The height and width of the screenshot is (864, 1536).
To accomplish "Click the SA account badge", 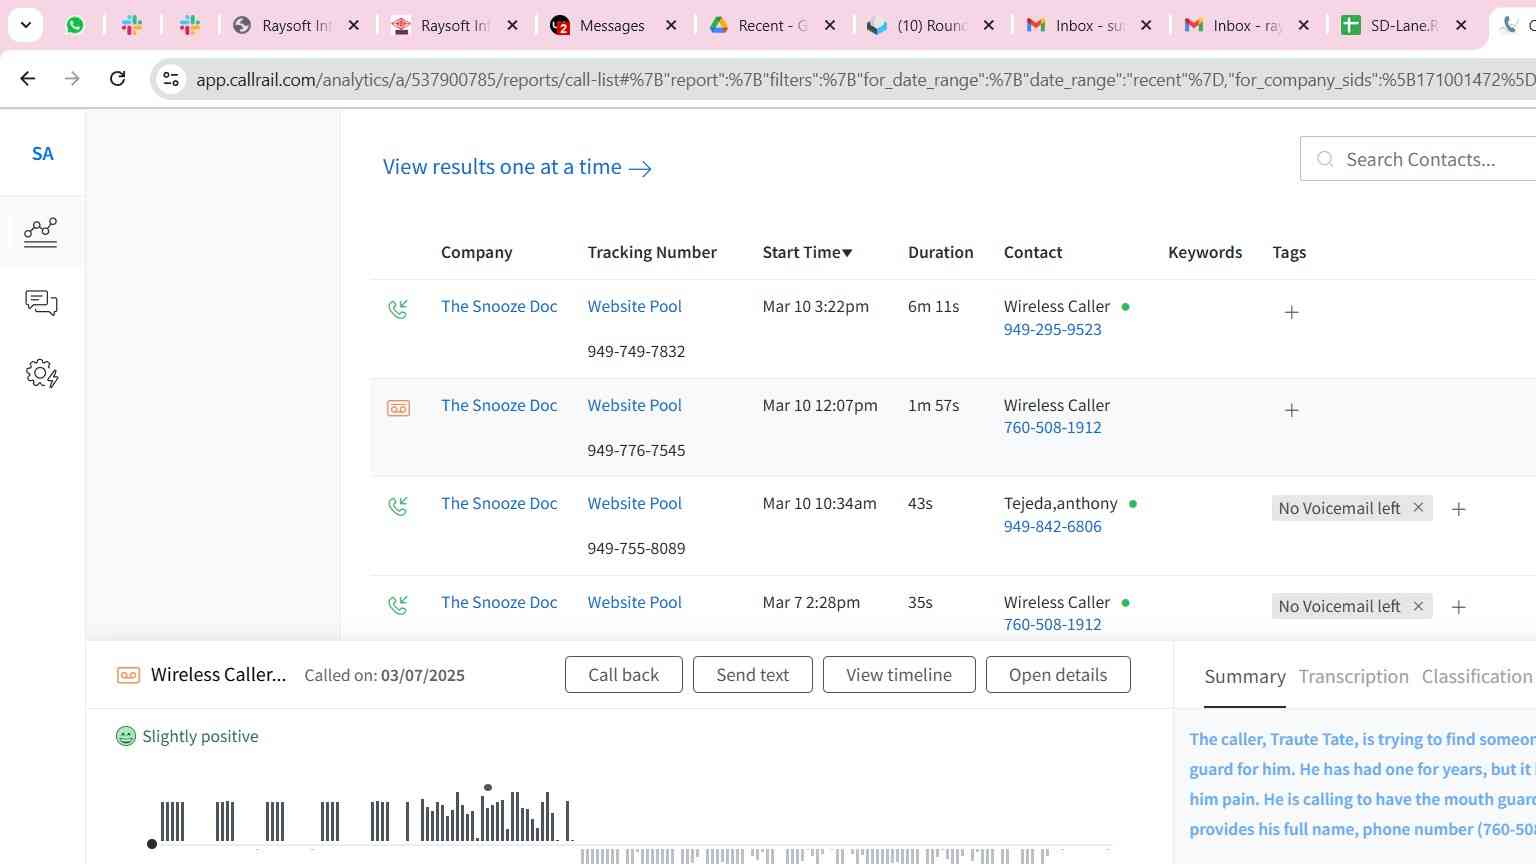I will click(x=42, y=154).
